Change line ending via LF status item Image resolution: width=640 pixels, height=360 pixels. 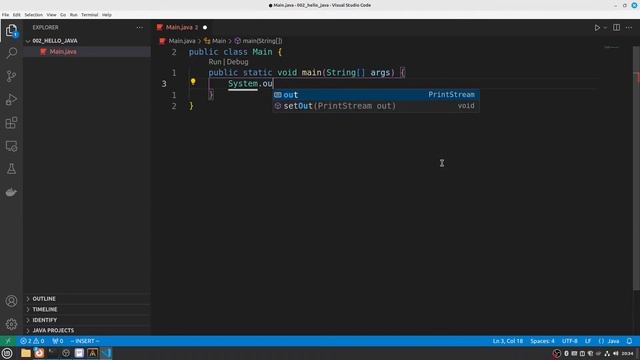tap(588, 341)
